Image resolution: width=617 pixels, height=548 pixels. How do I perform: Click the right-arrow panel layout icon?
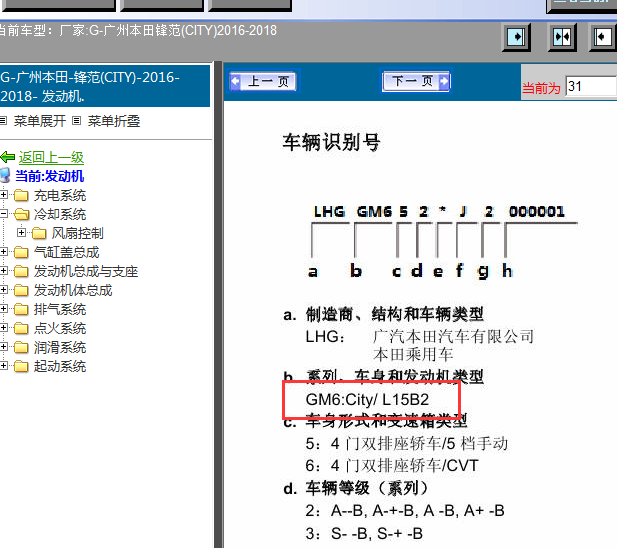click(516, 37)
